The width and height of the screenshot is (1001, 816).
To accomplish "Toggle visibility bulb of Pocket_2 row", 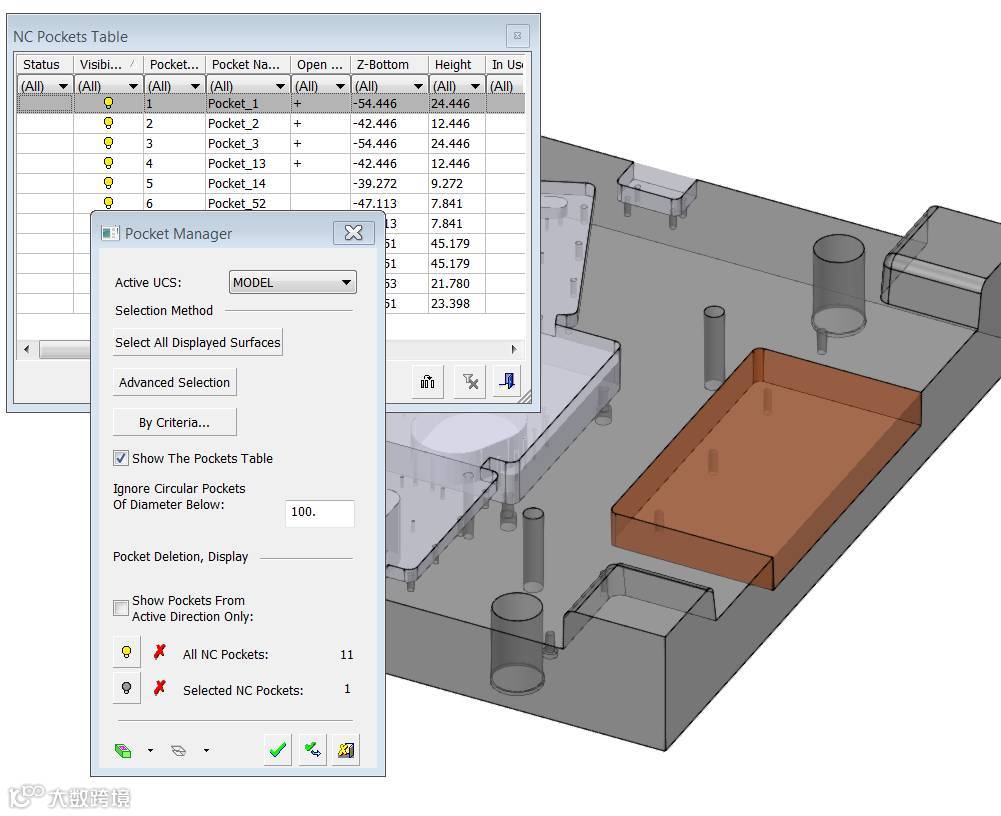I will click(x=109, y=123).
